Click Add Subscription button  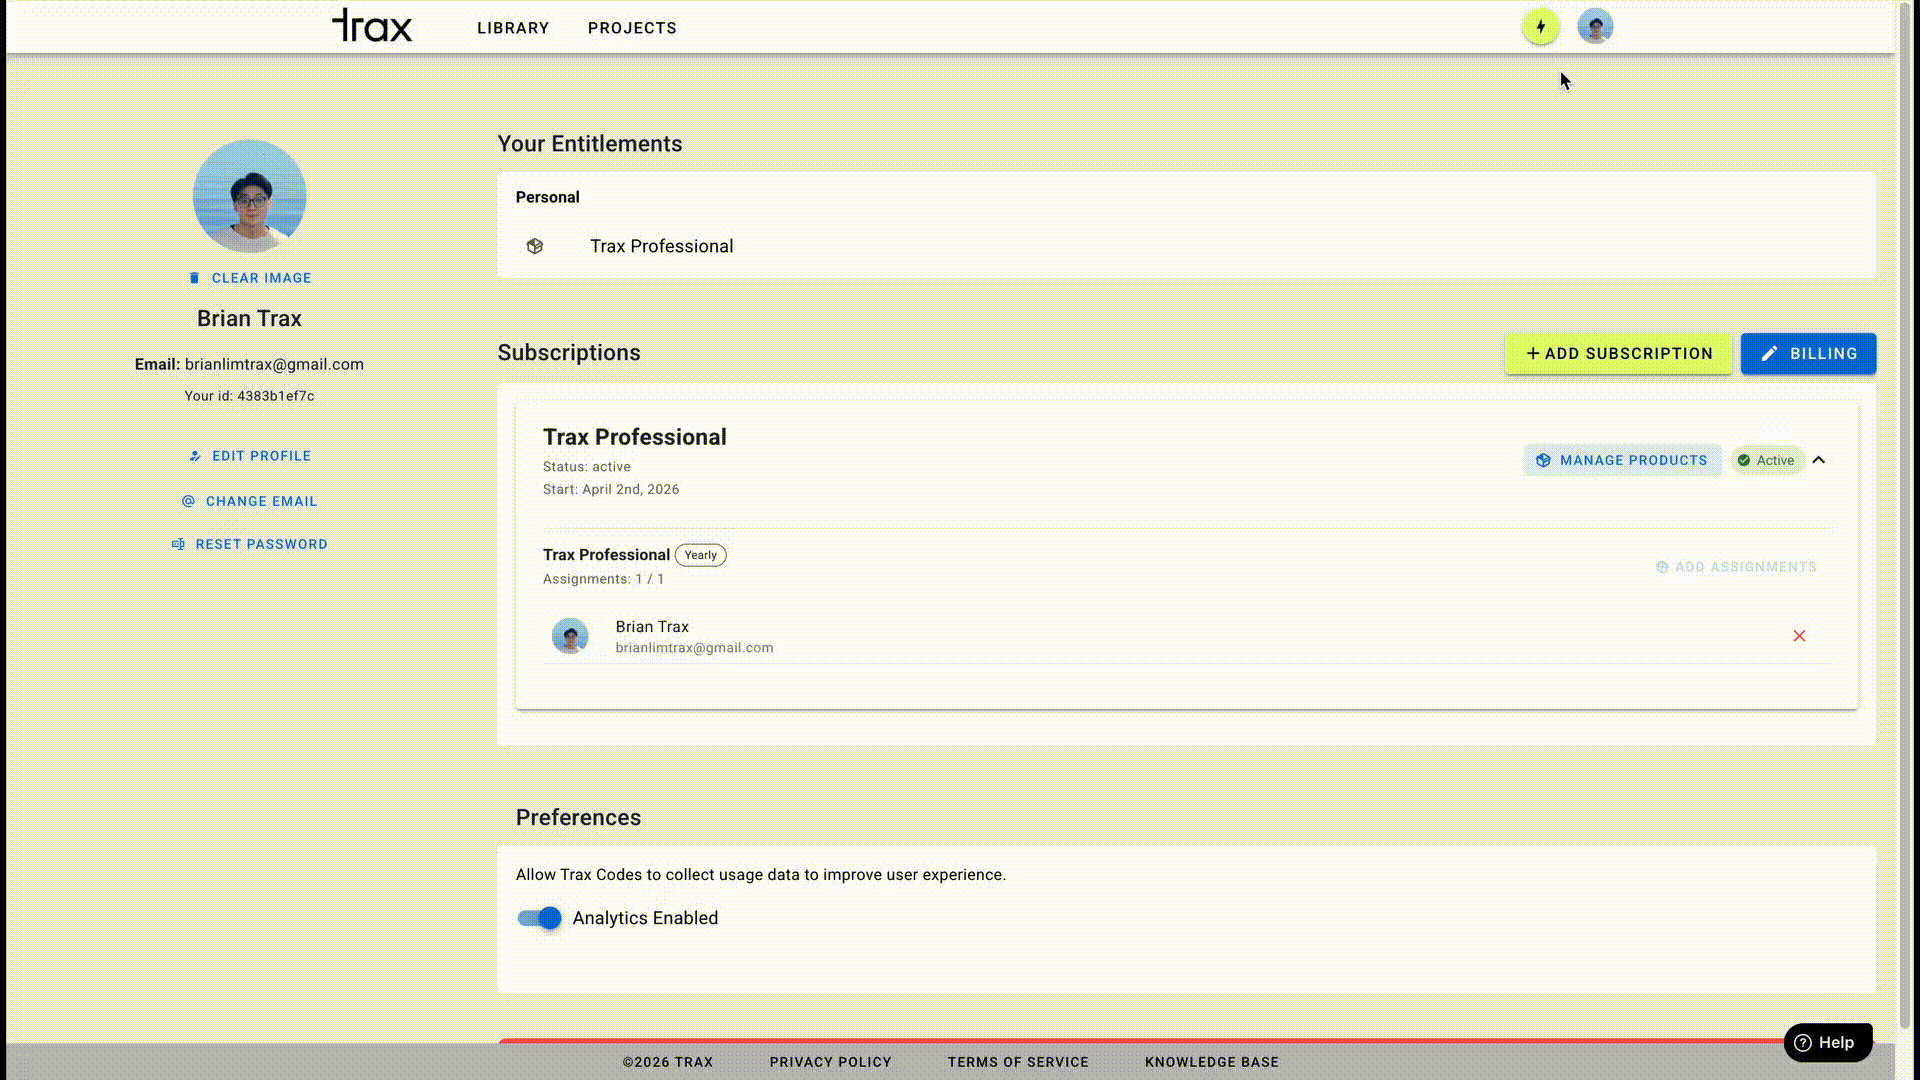pos(1618,354)
